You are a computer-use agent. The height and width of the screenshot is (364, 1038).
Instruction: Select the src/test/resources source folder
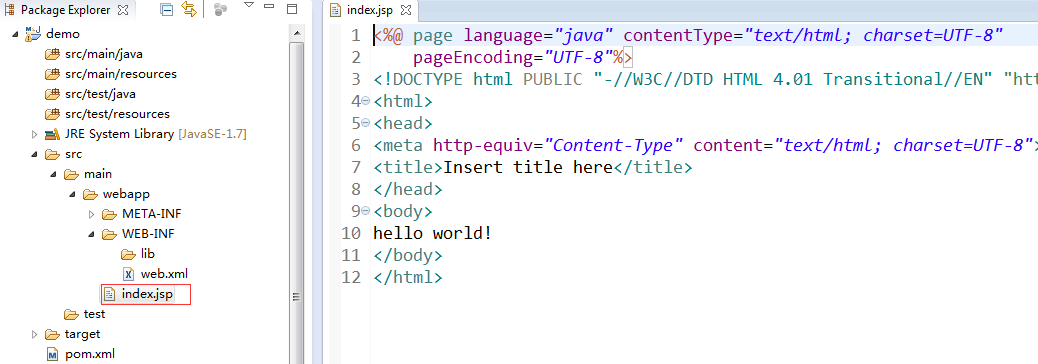117,114
